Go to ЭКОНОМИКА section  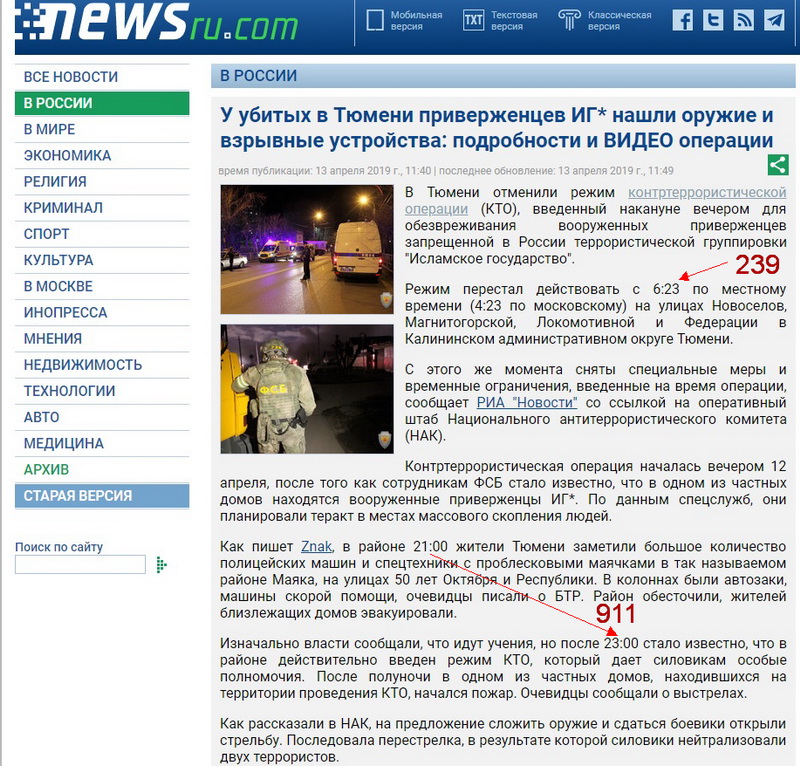[102, 155]
